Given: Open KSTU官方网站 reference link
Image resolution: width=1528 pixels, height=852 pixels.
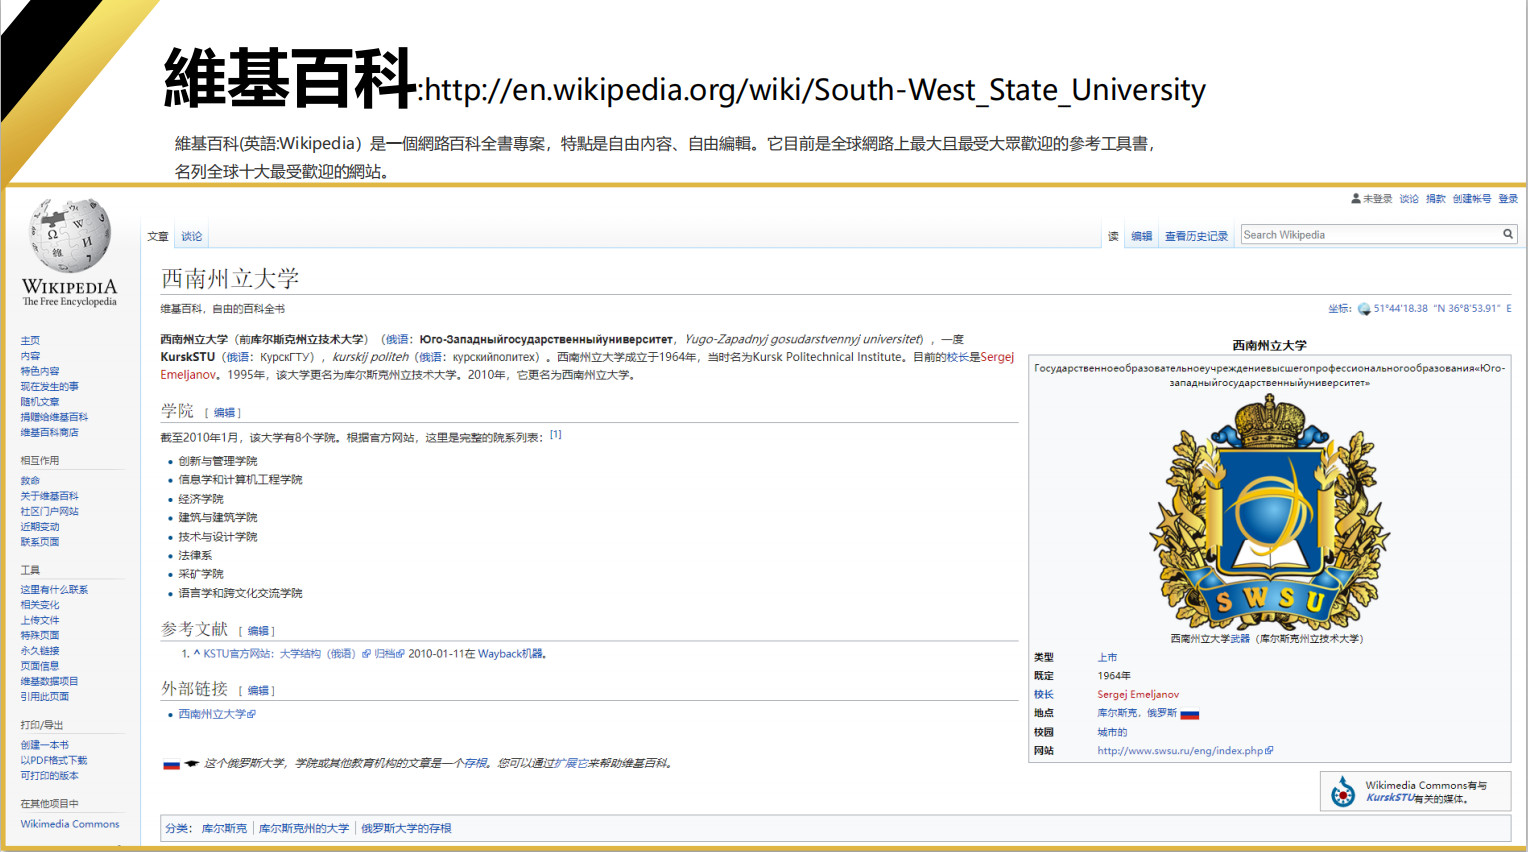Looking at the screenshot, I should pyautogui.click(x=279, y=654).
